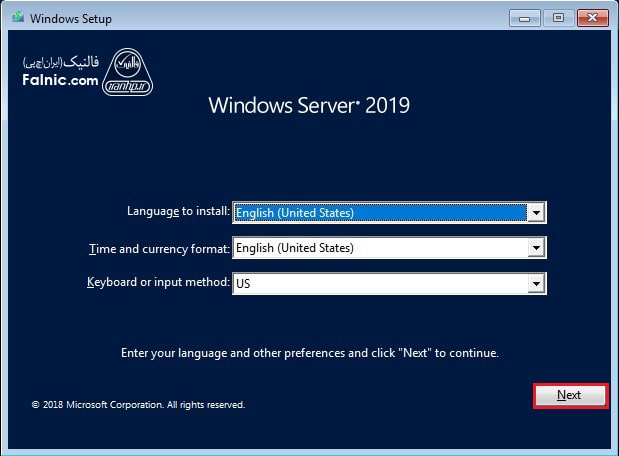Click the US keyboard input method field
The image size is (619, 456).
(380, 284)
